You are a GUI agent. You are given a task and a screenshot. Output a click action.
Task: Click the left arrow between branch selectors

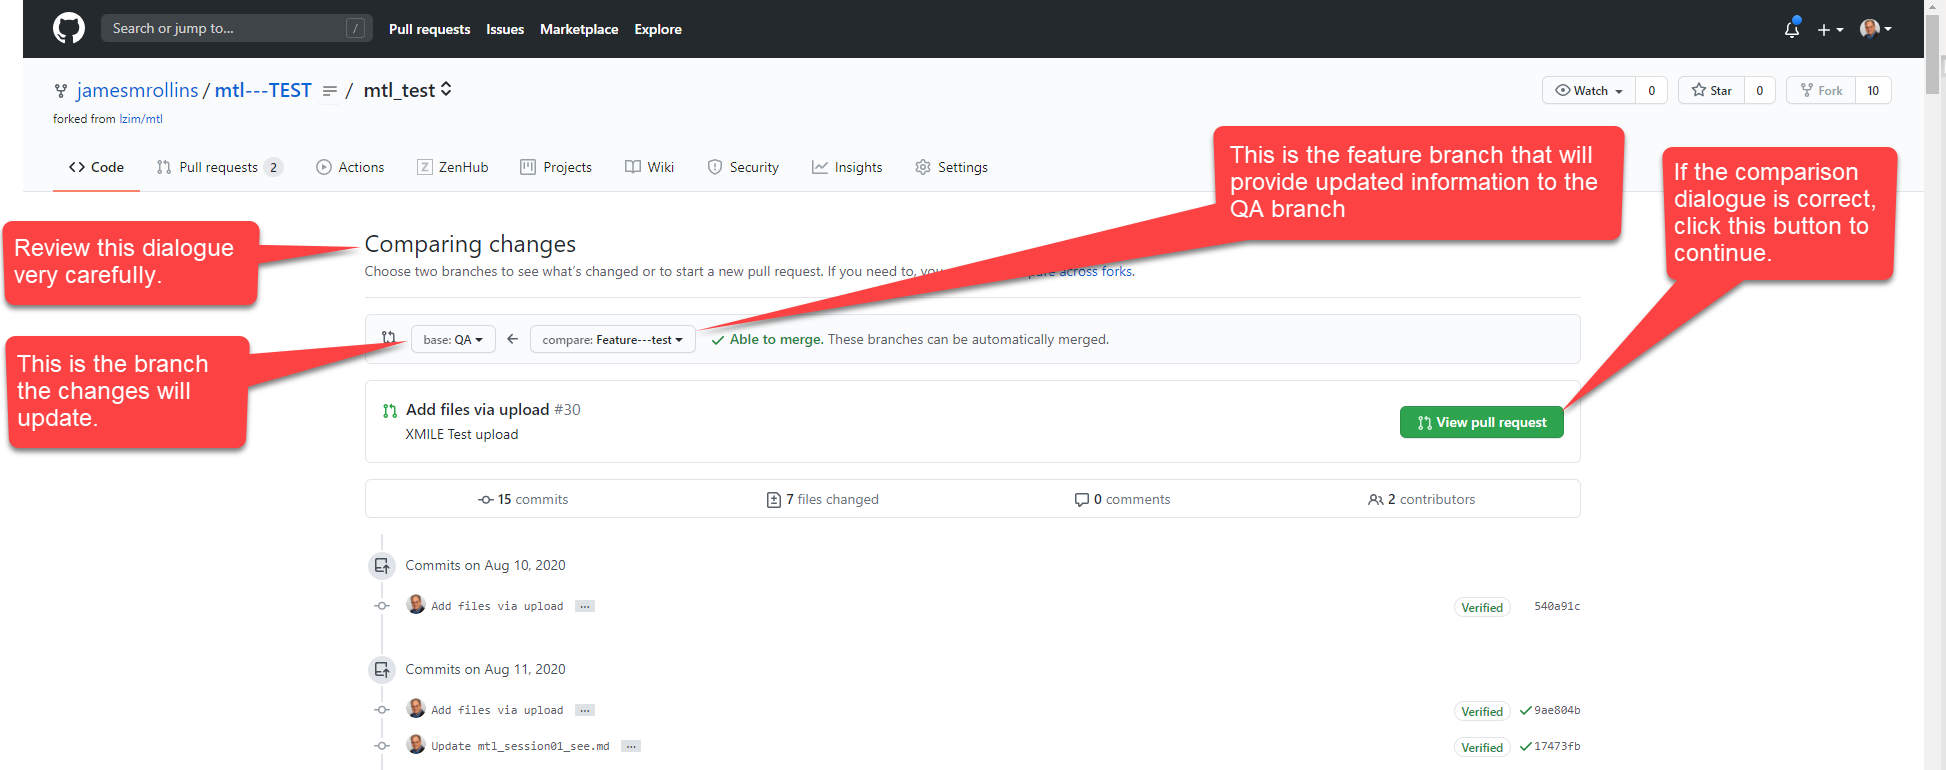pyautogui.click(x=512, y=339)
